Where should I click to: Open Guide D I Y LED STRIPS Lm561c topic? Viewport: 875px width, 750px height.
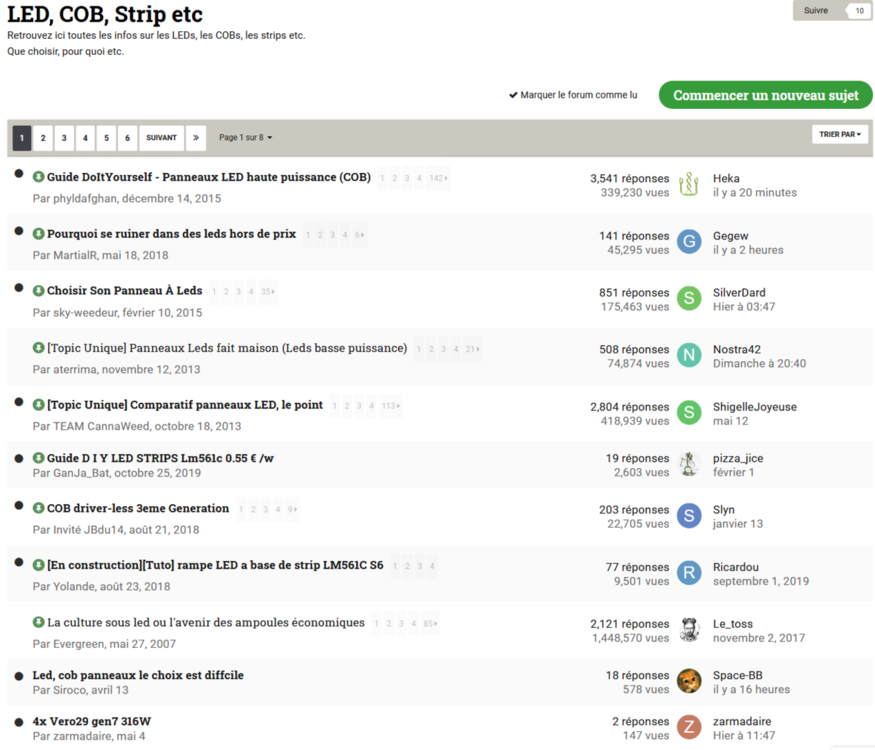coord(160,458)
